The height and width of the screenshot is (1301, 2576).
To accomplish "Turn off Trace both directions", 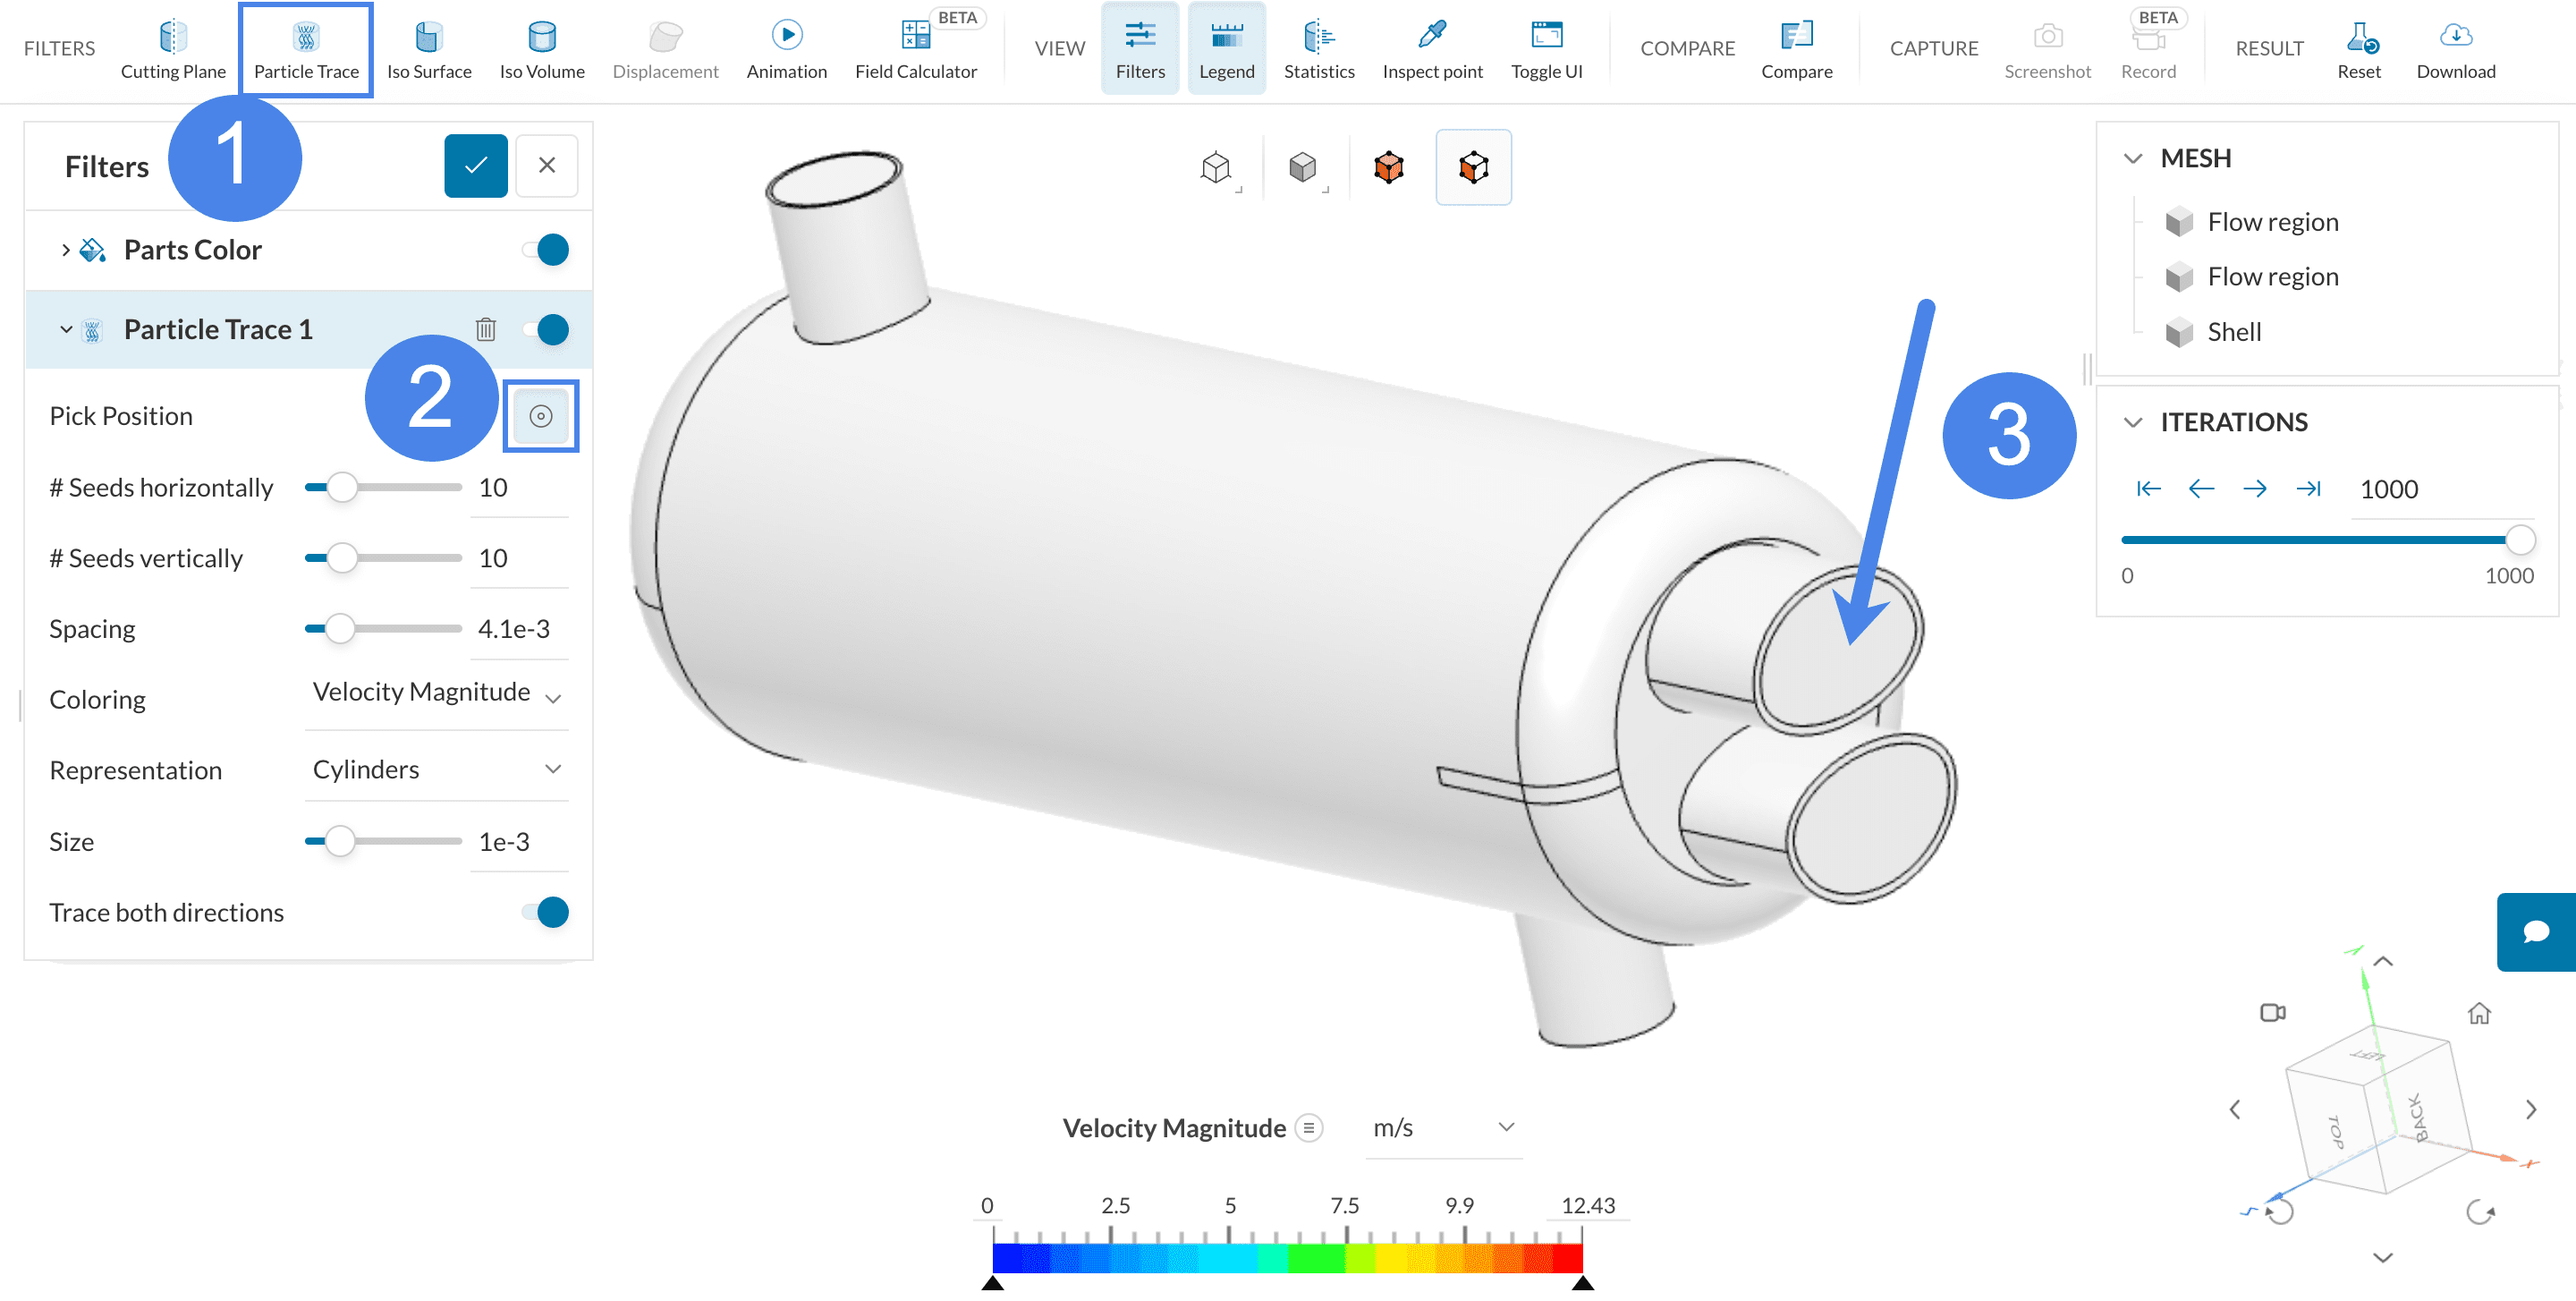I will pyautogui.click(x=547, y=912).
